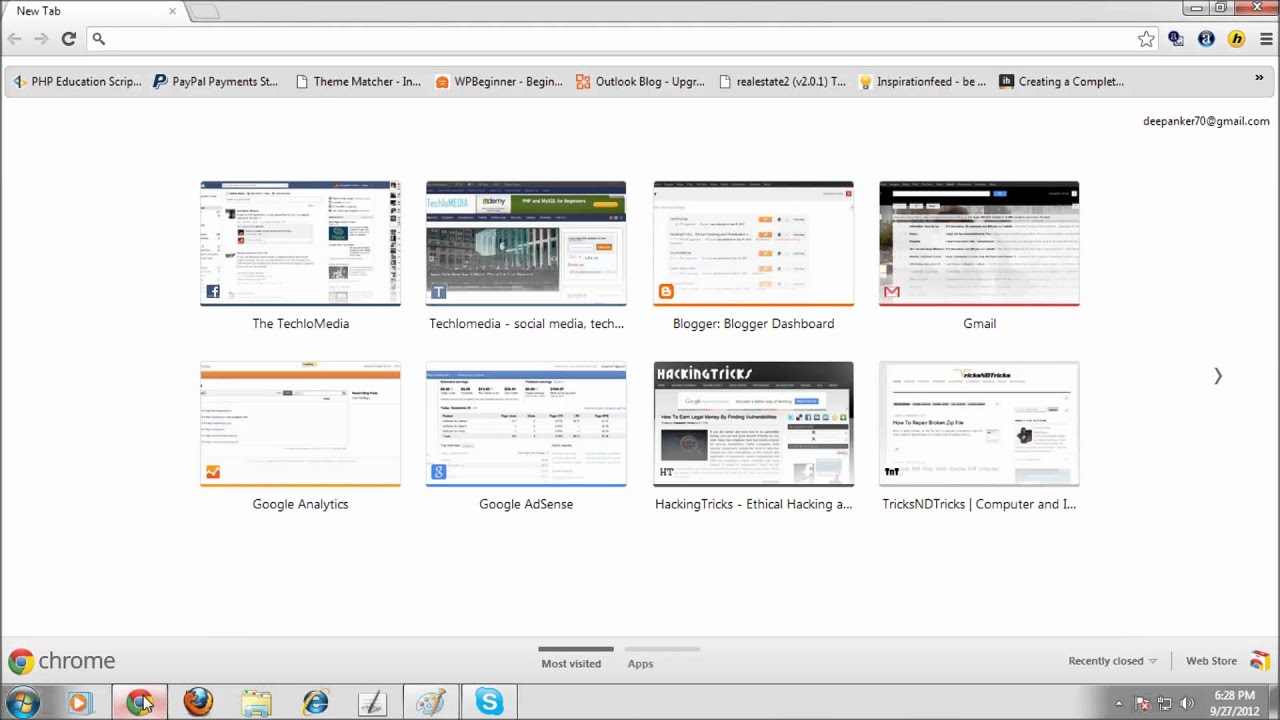Expand the Recently closed dropdown
This screenshot has width=1280, height=720.
pyautogui.click(x=1112, y=661)
